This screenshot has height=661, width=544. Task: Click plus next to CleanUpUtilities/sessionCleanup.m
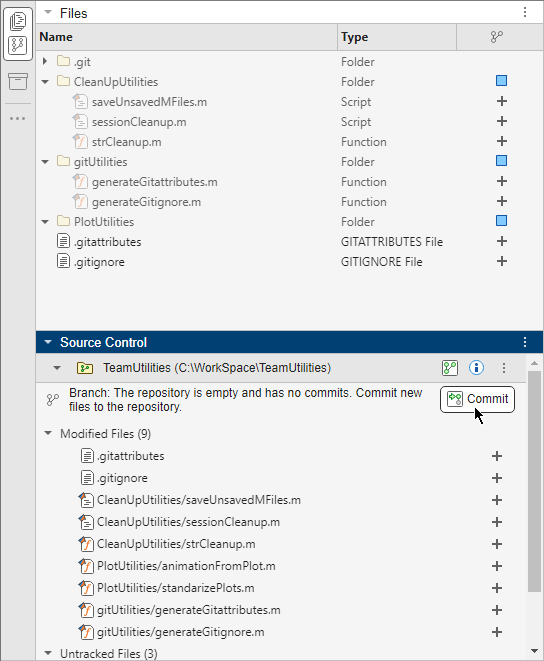coord(497,522)
